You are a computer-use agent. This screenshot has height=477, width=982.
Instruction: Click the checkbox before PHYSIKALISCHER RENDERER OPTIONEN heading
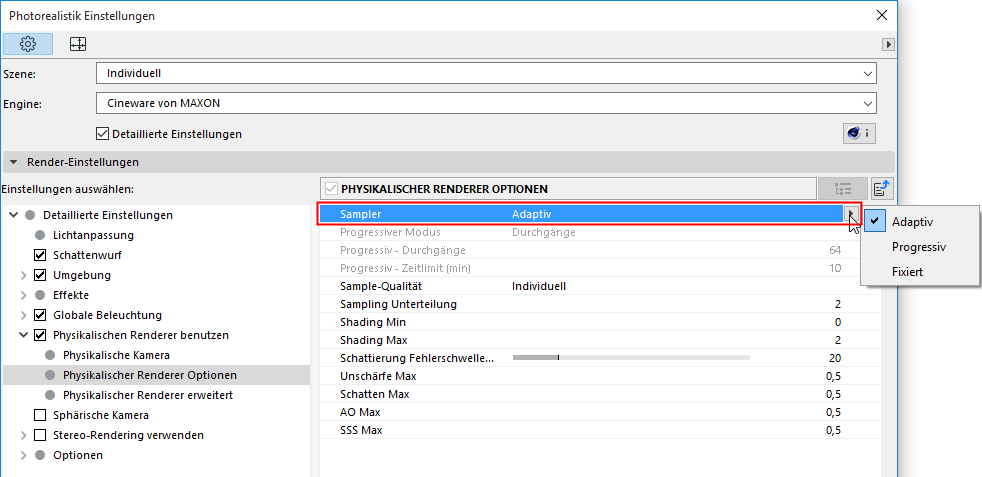[331, 188]
